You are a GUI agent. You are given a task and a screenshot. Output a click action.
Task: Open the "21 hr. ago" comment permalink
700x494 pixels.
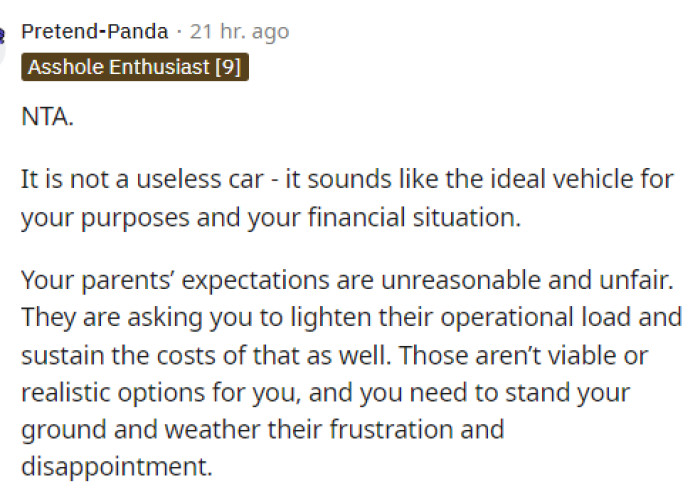click(x=239, y=32)
